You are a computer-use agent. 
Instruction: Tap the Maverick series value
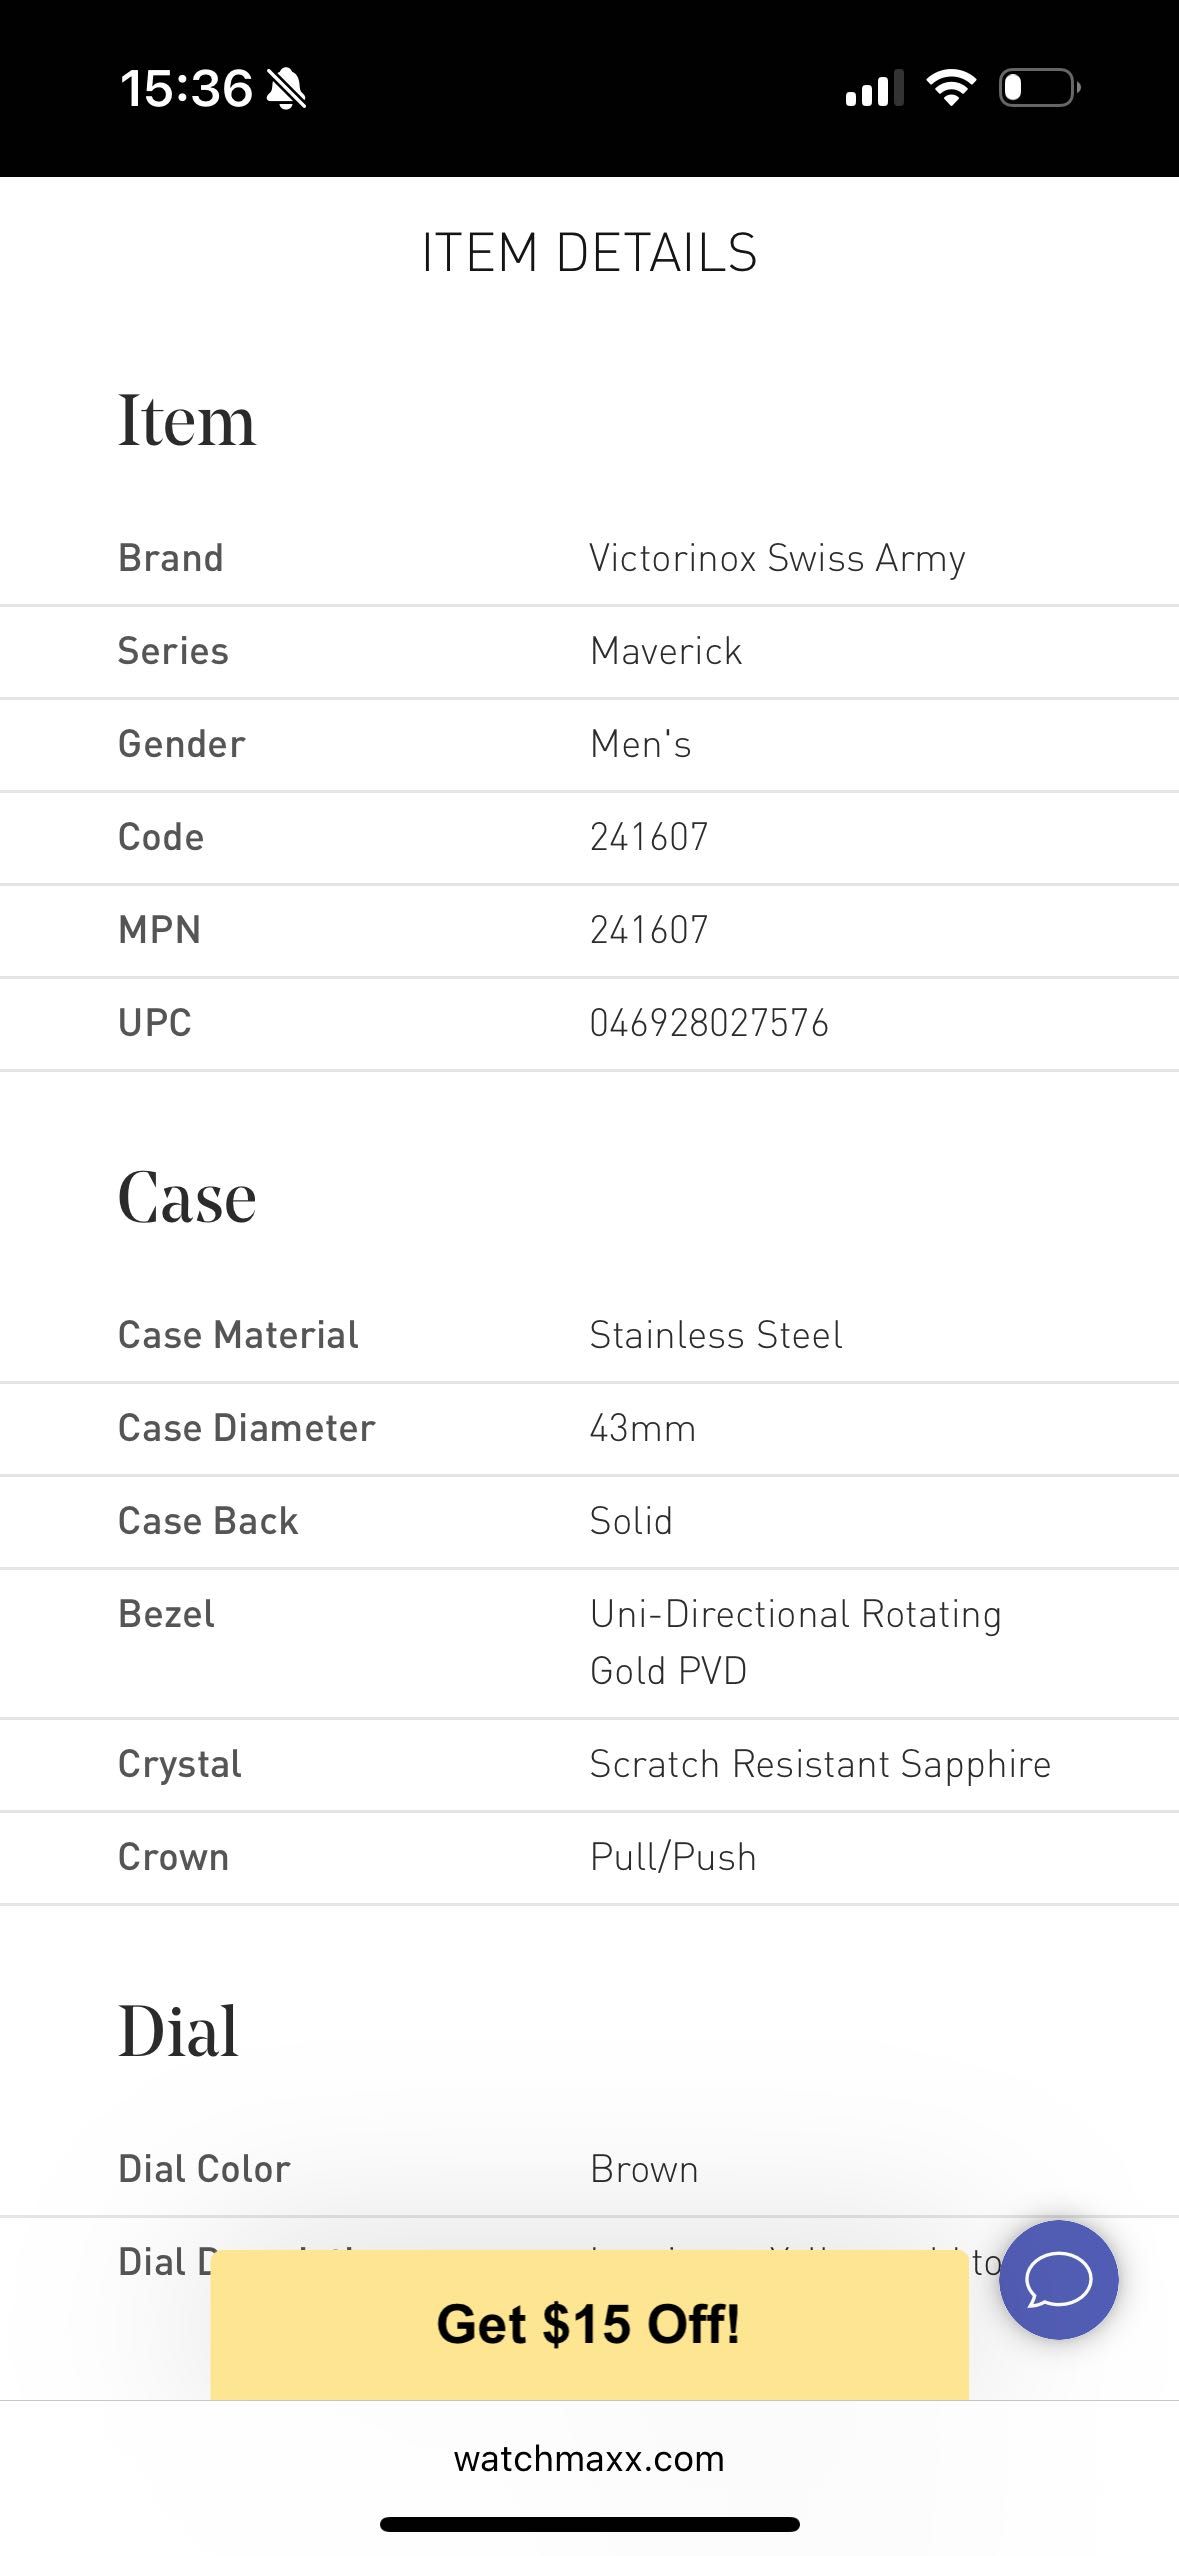tap(666, 651)
